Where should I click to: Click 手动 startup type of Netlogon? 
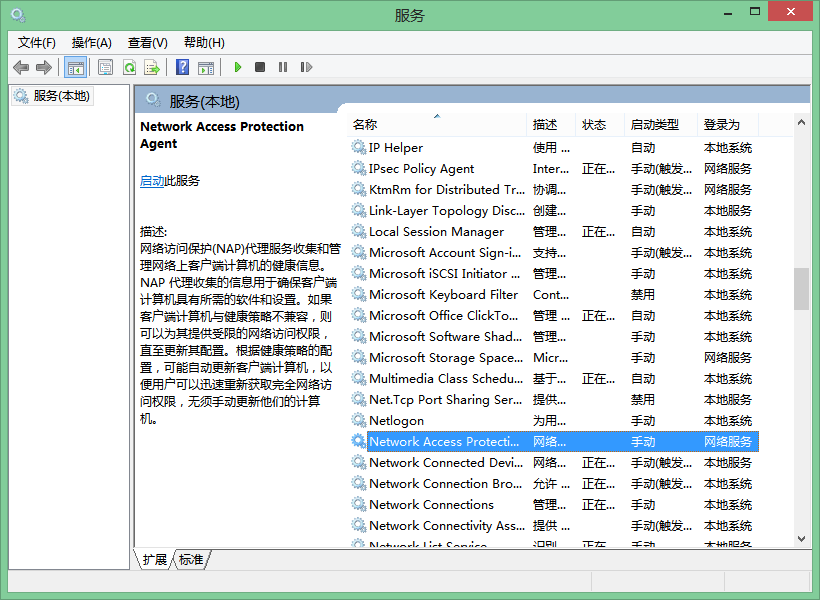point(643,421)
